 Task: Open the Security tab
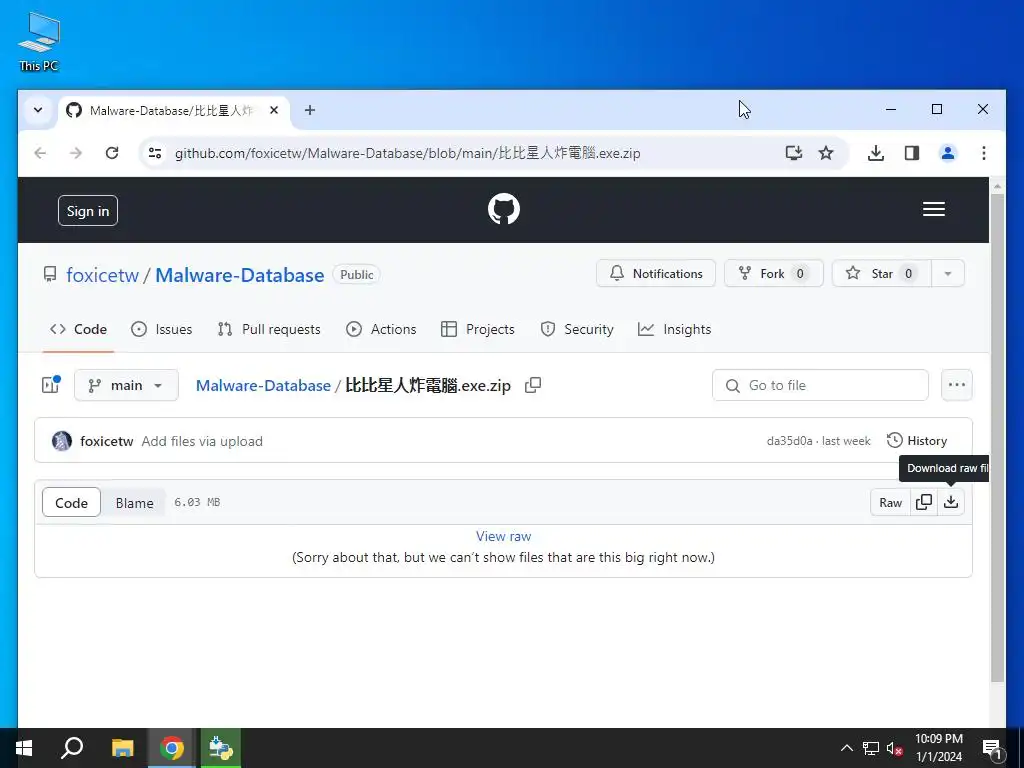point(577,329)
